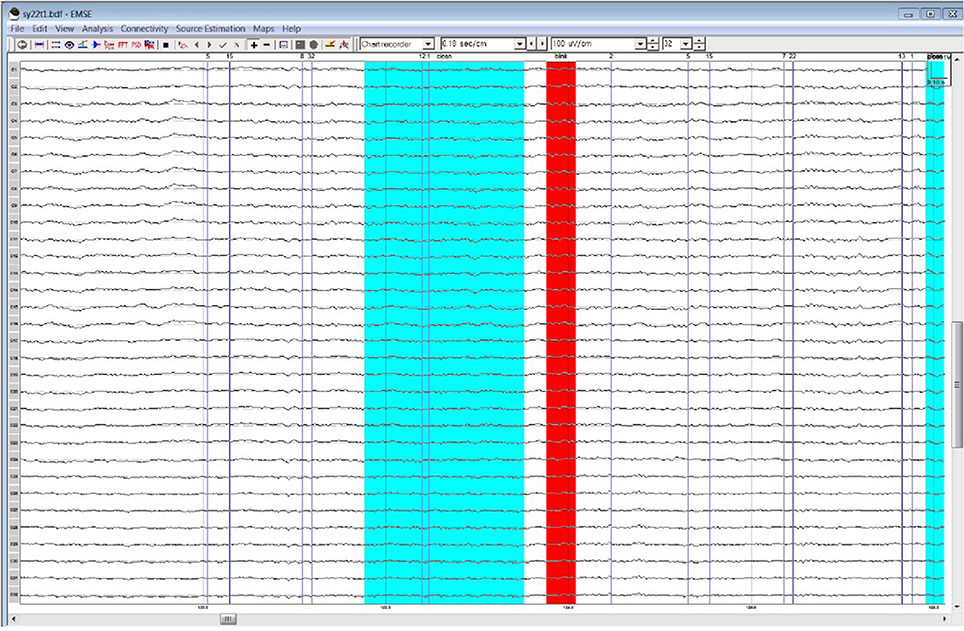The image size is (964, 631).
Task: Click the gray octagon toolbar icon
Action: click(314, 44)
